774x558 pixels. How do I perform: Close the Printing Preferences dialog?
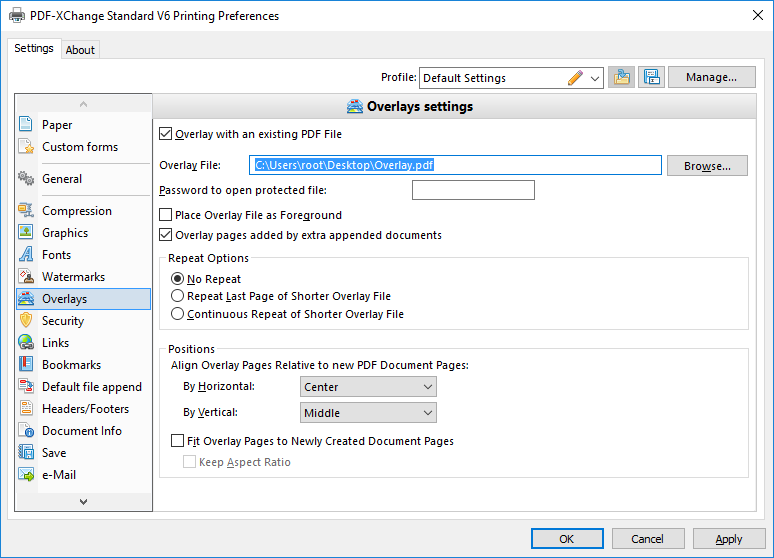coord(758,15)
